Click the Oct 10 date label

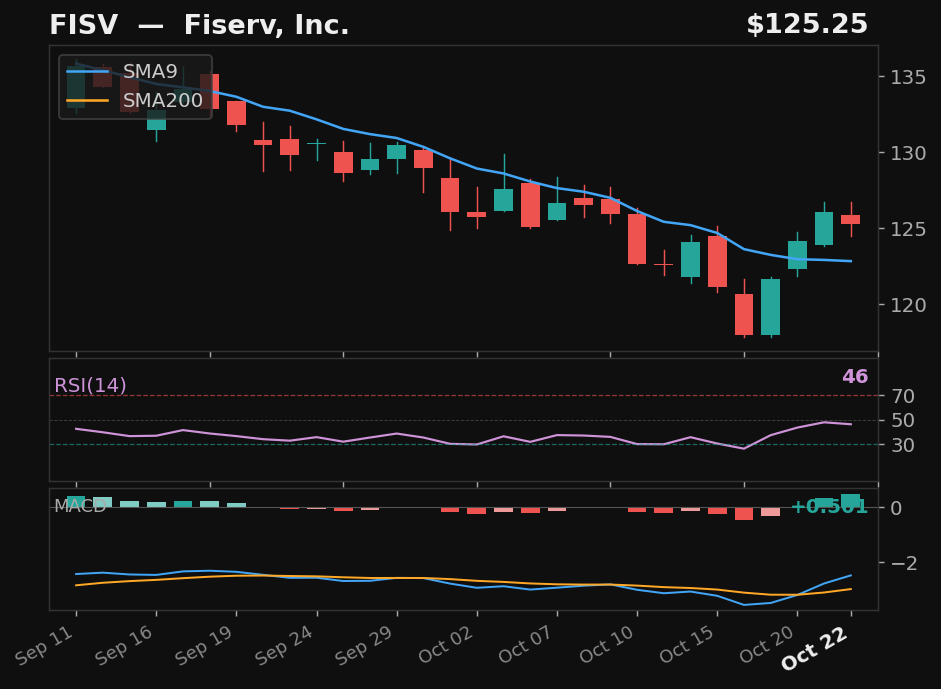[607, 644]
